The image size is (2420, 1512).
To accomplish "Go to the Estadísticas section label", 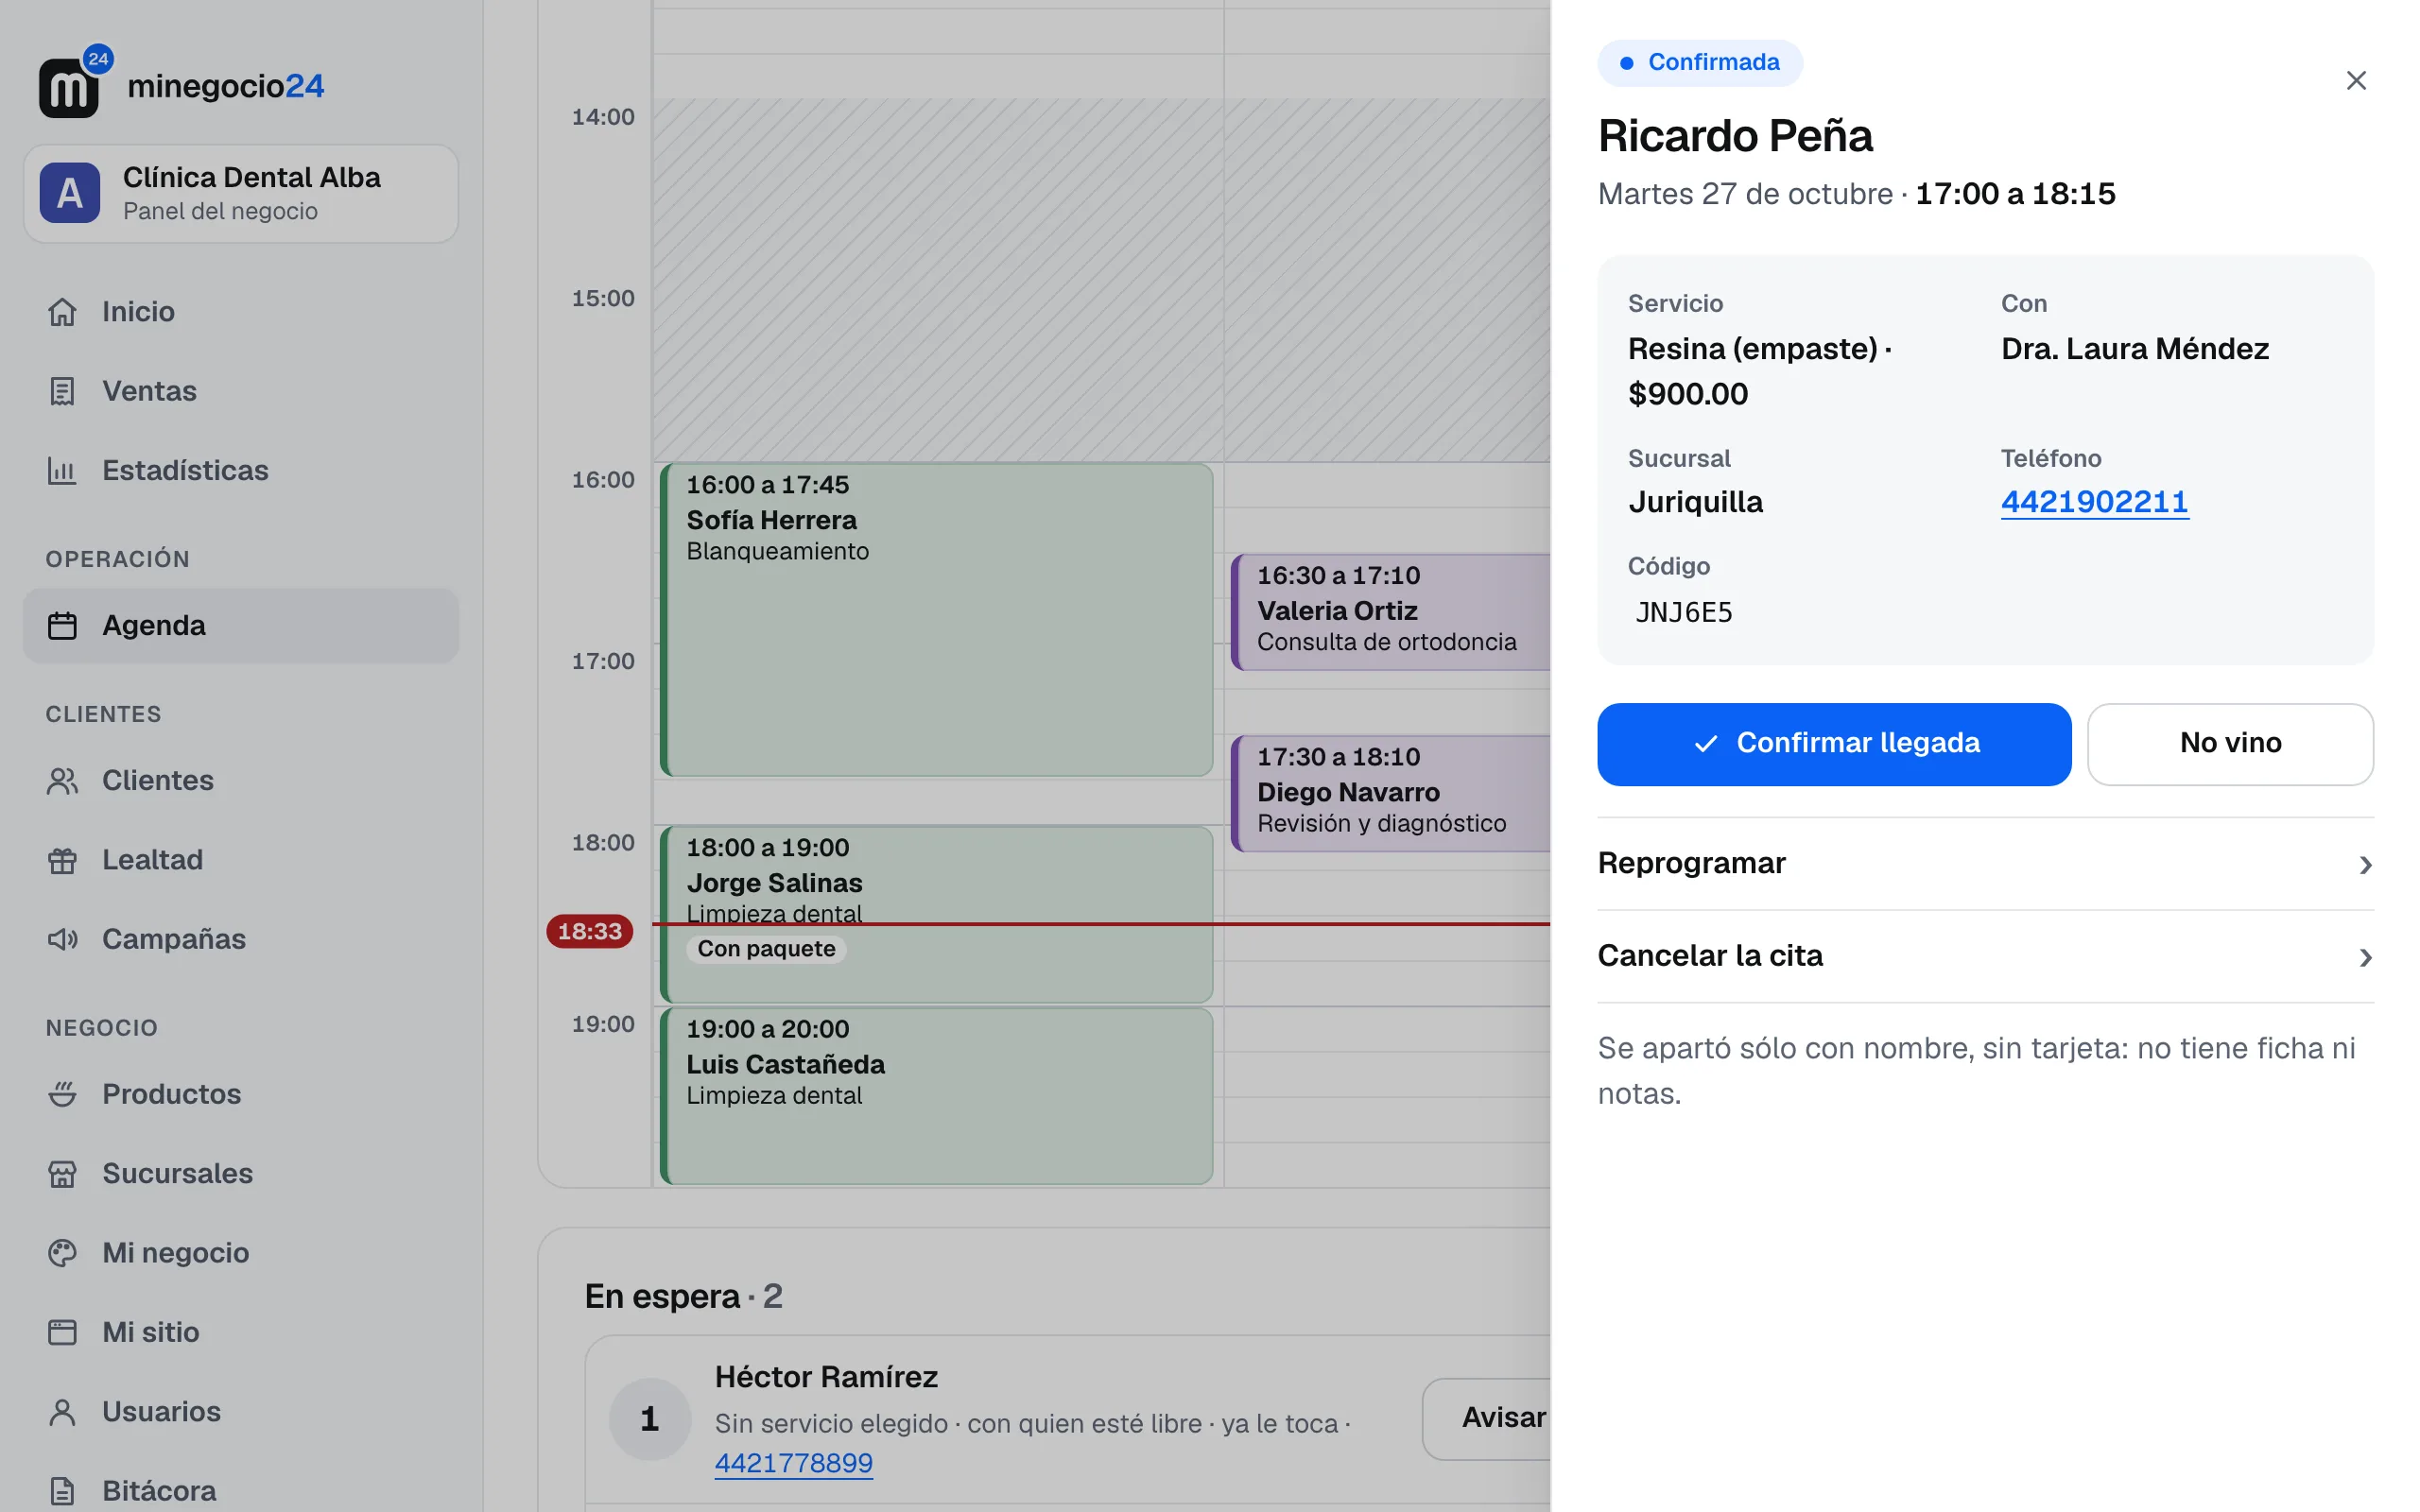I will tap(185, 470).
